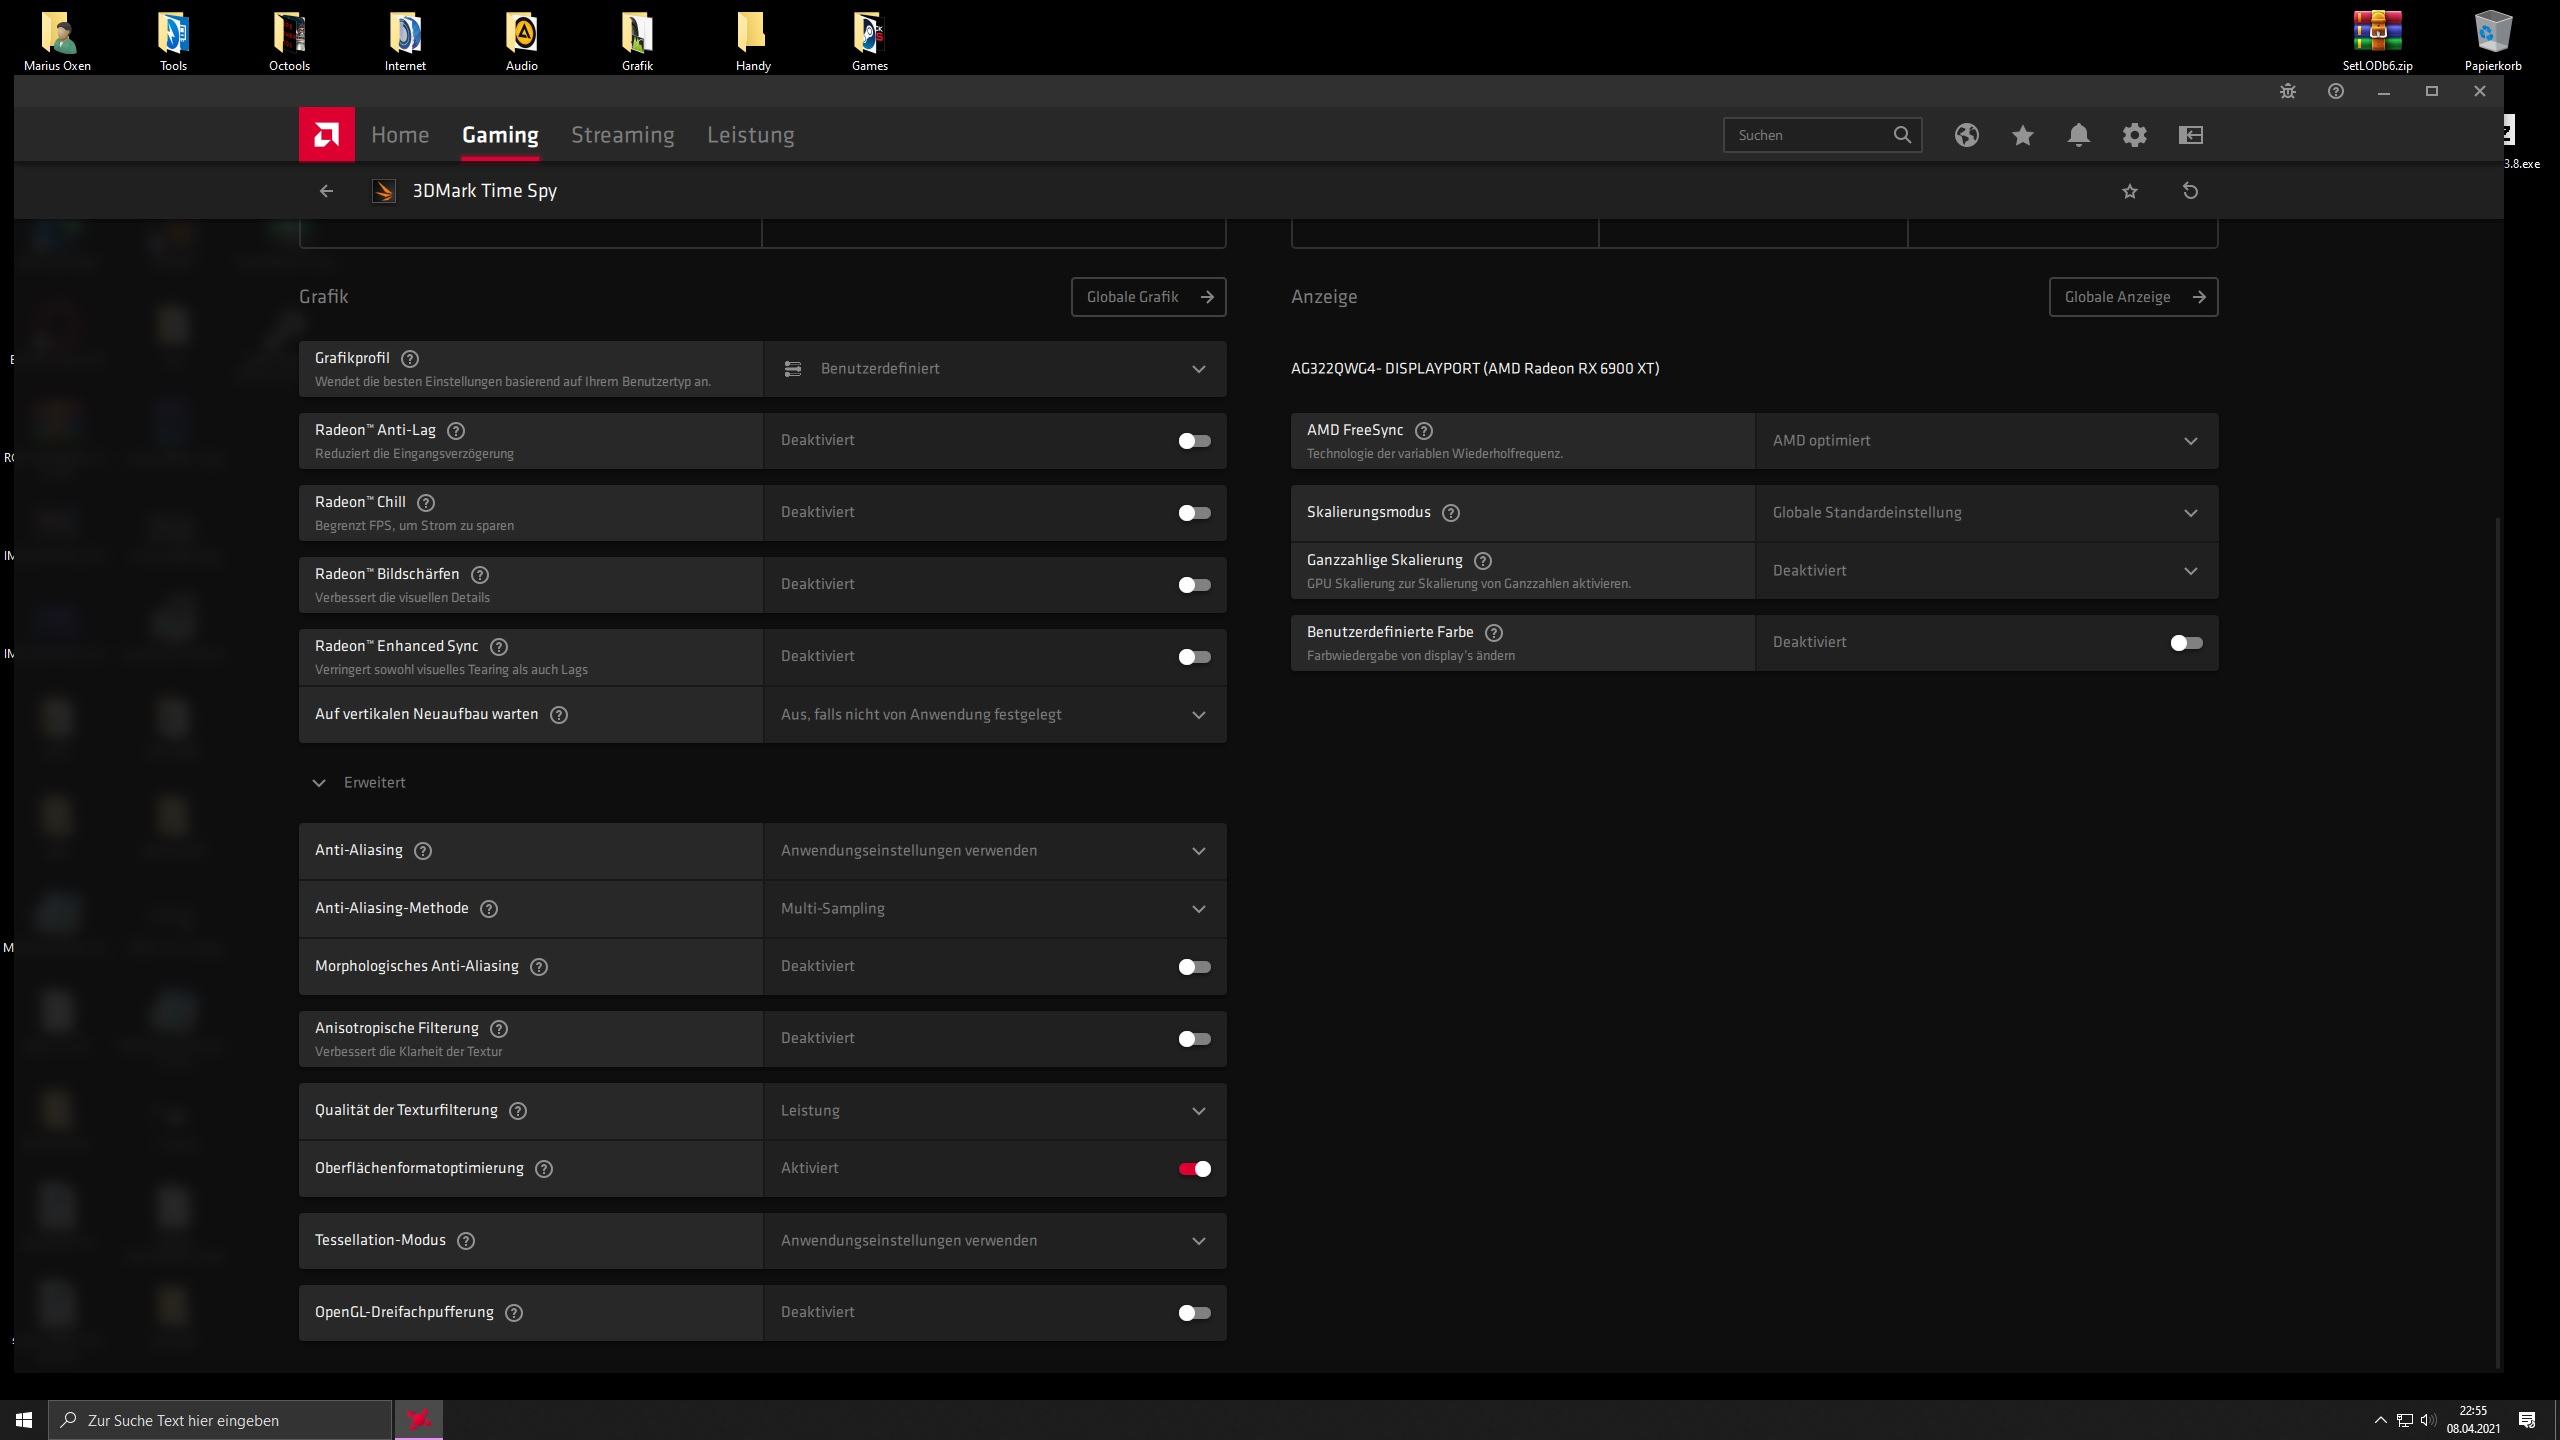Open favorites star in top toolbar
This screenshot has width=2560, height=1440.
coord(2022,135)
